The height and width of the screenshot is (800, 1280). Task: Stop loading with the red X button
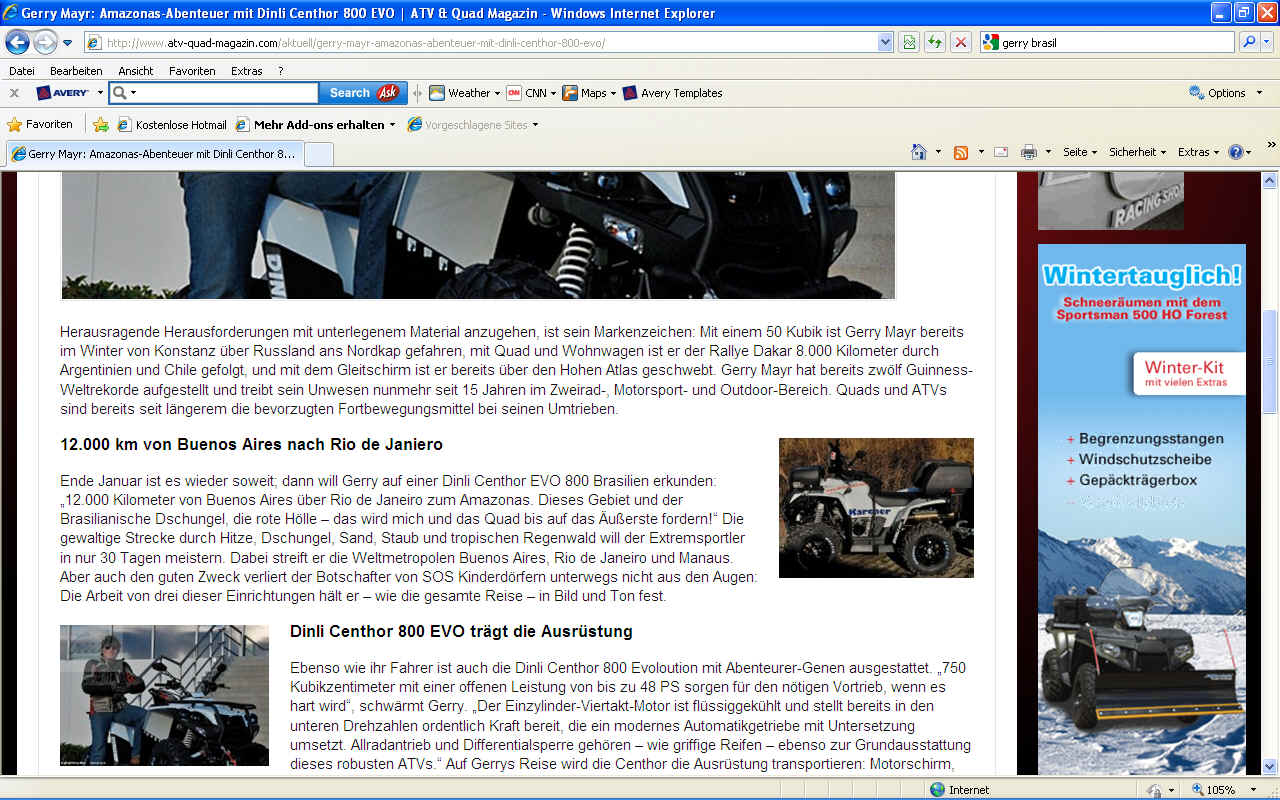(x=961, y=43)
